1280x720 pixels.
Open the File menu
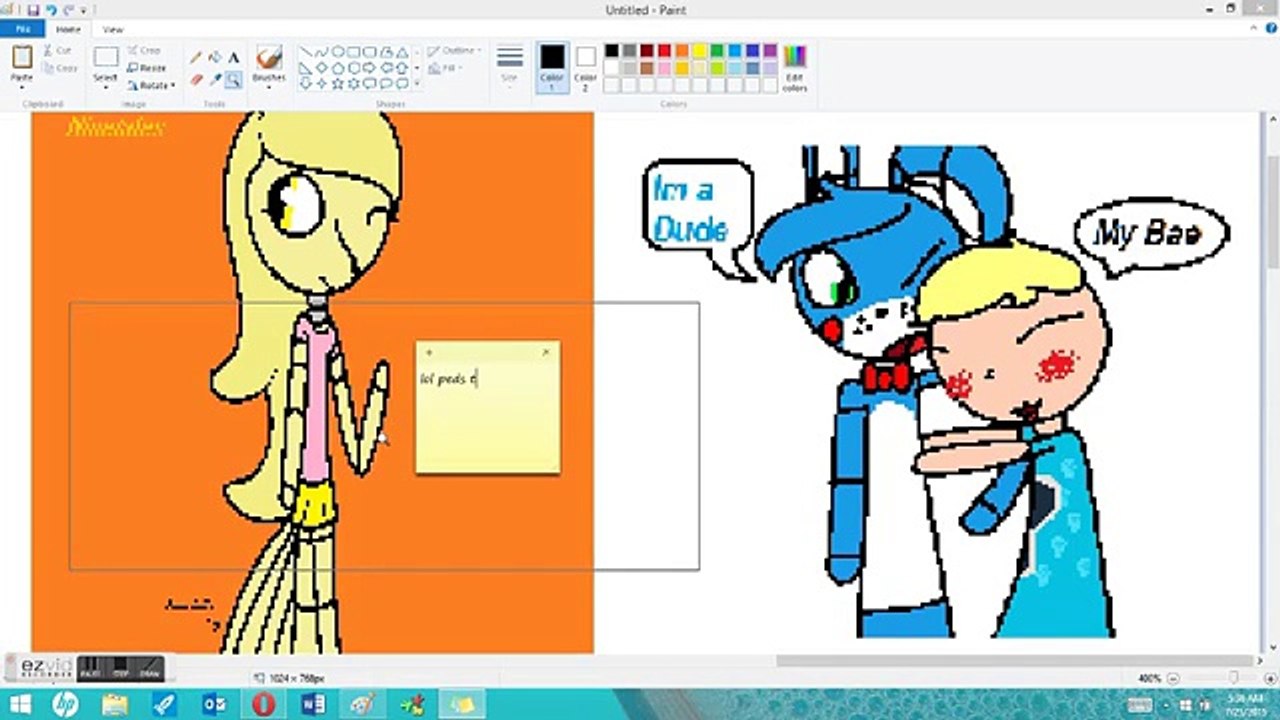coord(23,30)
